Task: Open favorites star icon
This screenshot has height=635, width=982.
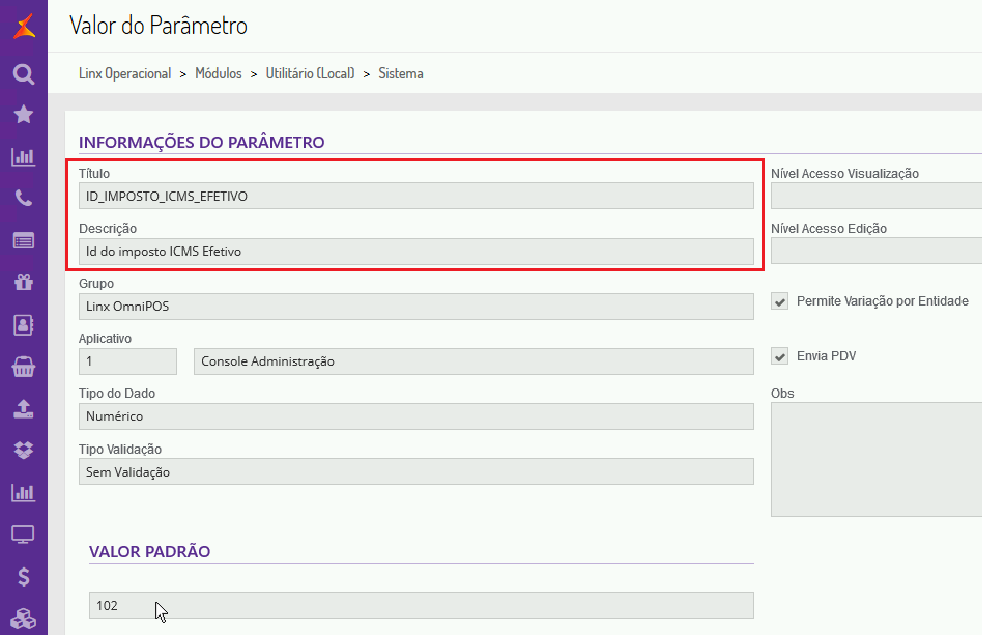Action: point(23,115)
